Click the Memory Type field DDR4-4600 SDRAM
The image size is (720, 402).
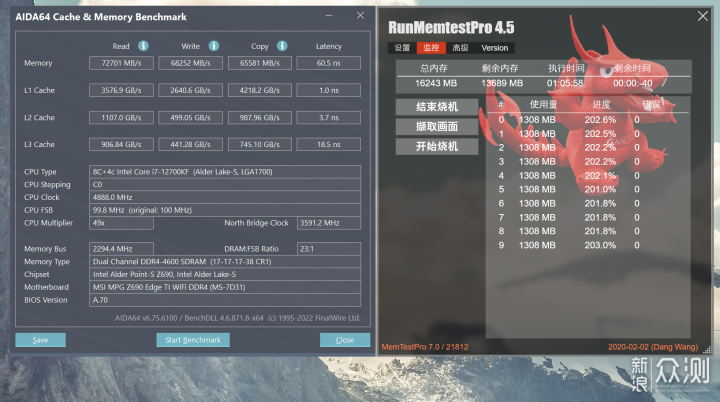click(x=225, y=262)
